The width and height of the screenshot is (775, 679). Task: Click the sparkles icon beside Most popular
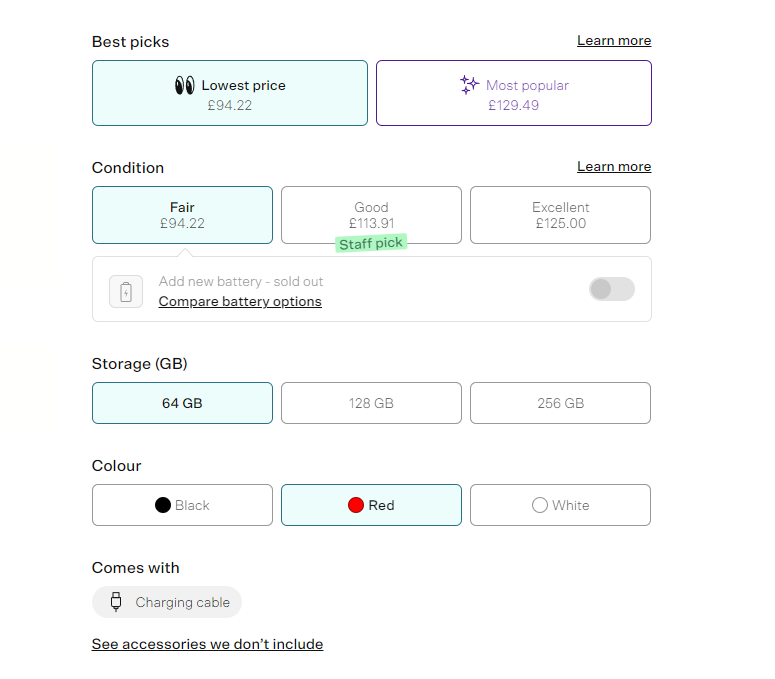pyautogui.click(x=469, y=86)
